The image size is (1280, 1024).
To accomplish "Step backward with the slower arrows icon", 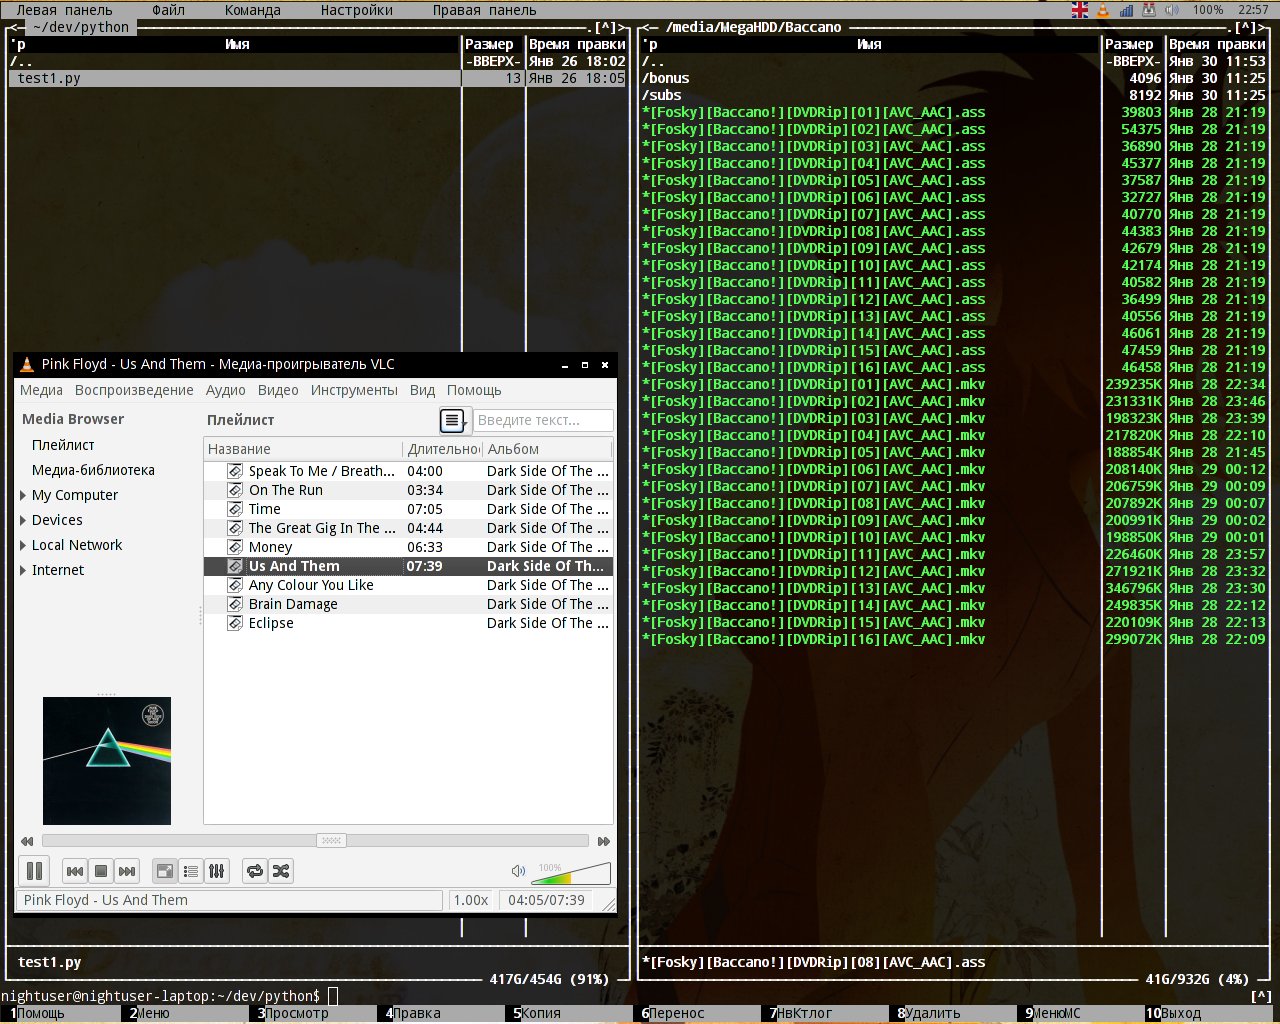I will pos(27,841).
